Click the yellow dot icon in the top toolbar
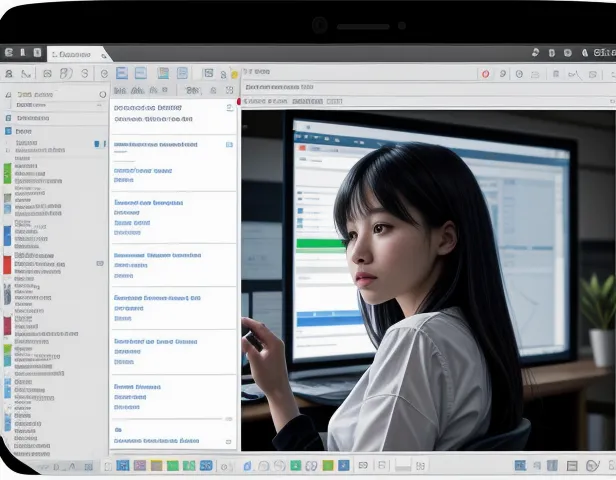The width and height of the screenshot is (616, 480). pyautogui.click(x=234, y=74)
